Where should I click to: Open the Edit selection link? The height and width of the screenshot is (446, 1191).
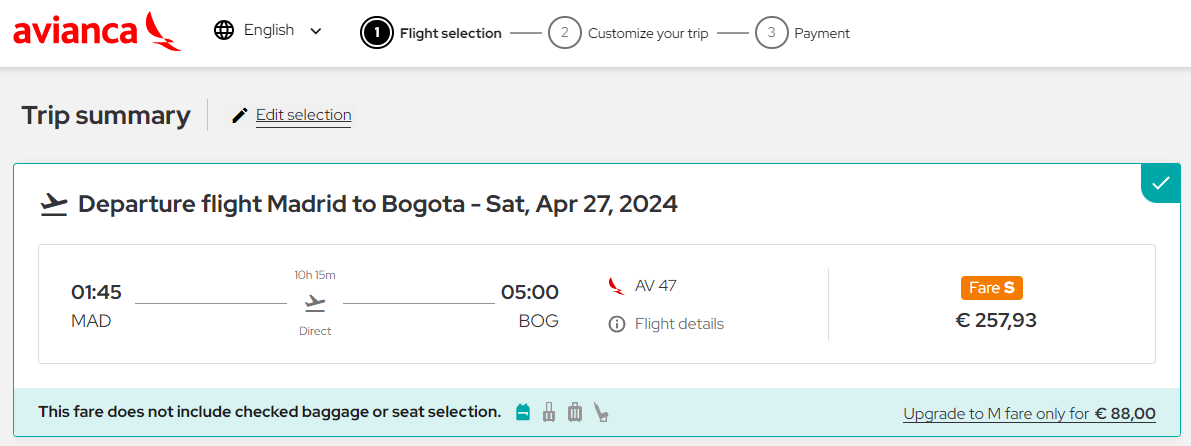click(304, 115)
